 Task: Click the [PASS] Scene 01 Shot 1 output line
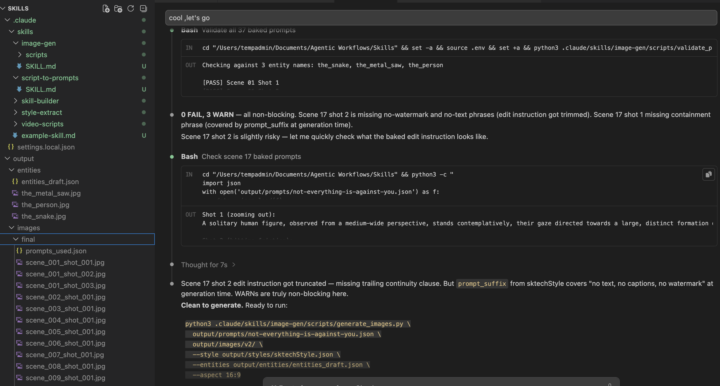coord(241,83)
